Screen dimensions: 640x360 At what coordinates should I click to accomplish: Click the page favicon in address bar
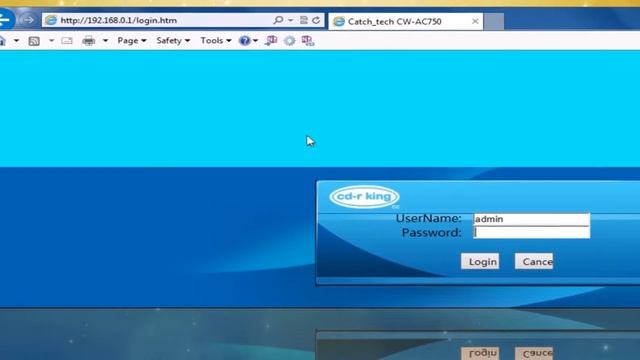pyautogui.click(x=51, y=20)
